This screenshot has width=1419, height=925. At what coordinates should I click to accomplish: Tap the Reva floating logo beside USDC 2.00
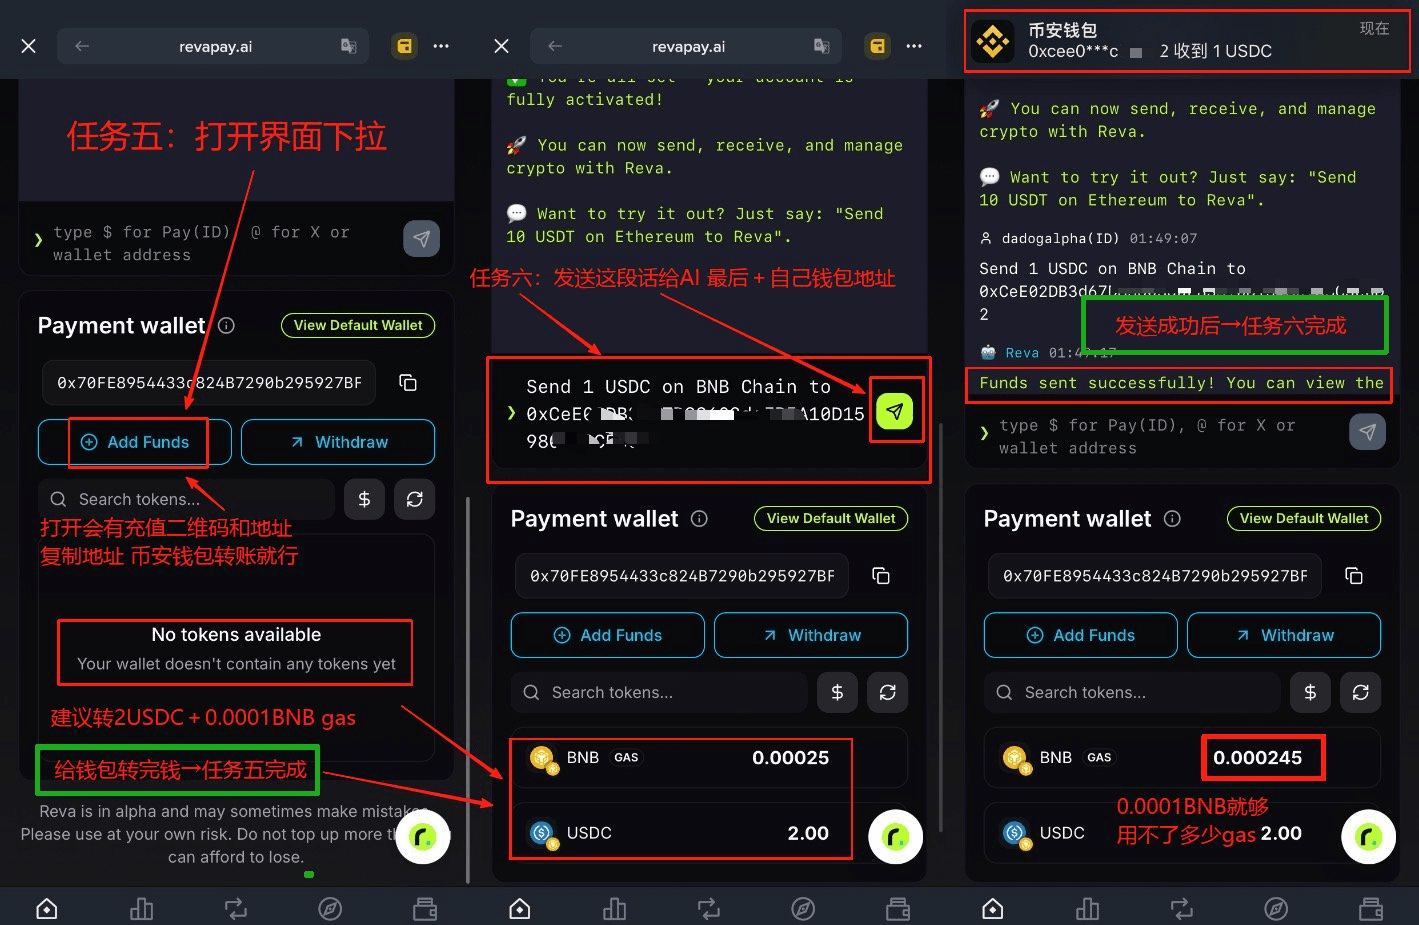[x=895, y=836]
